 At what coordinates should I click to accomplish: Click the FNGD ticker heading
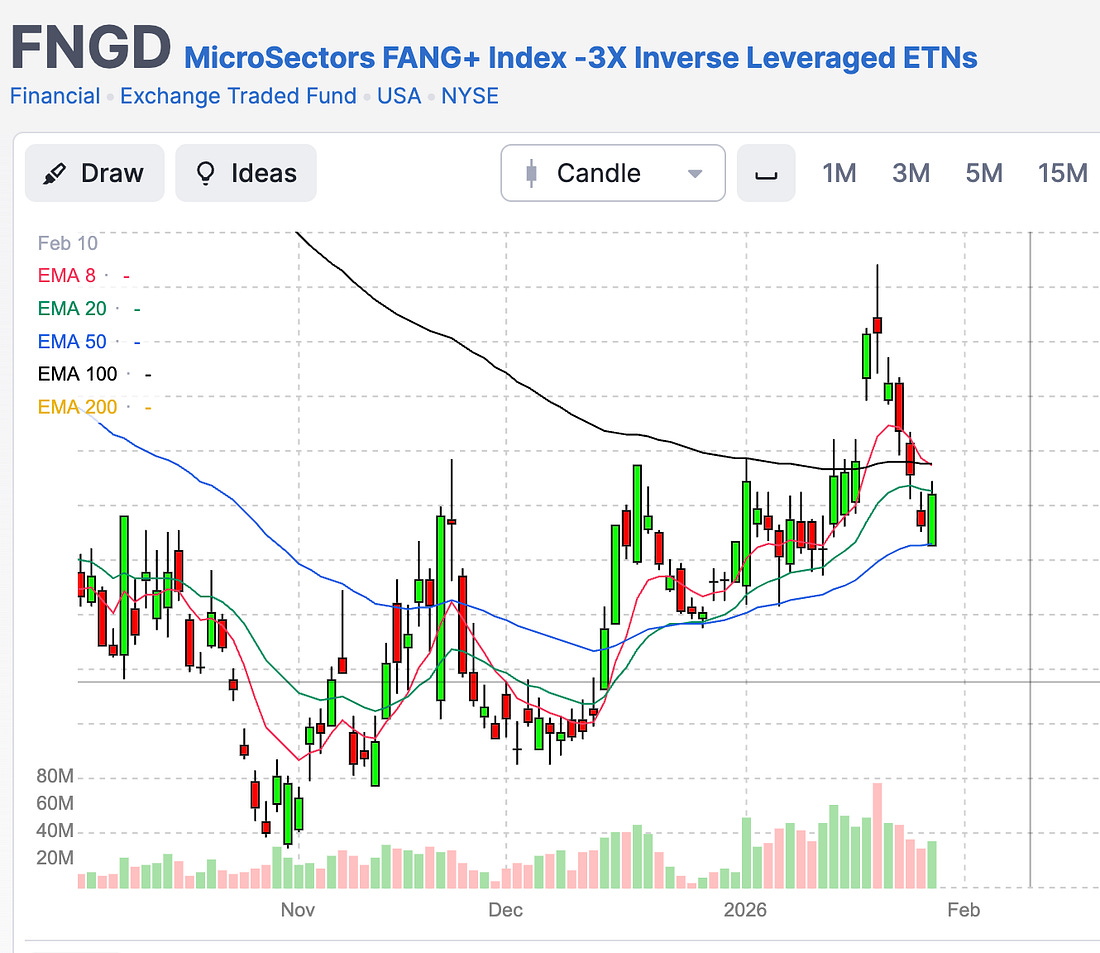pos(90,48)
